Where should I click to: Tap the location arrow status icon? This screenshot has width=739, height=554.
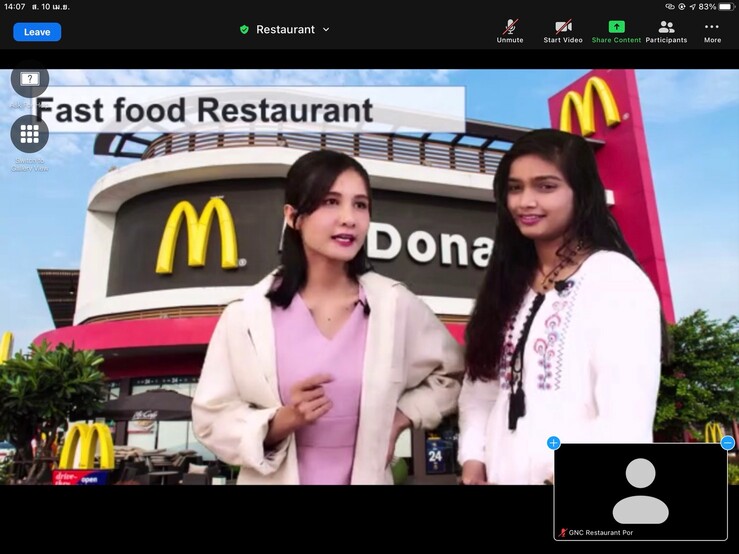(692, 7)
